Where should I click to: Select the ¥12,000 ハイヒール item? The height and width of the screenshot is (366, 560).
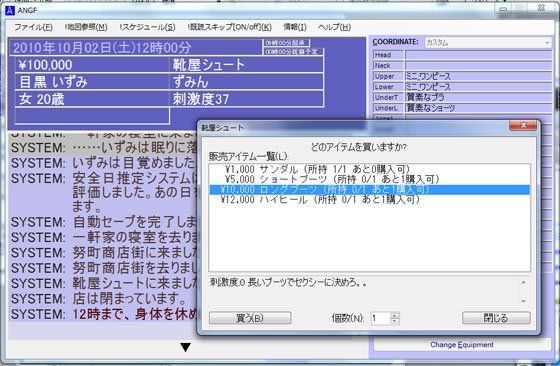pyautogui.click(x=370, y=200)
